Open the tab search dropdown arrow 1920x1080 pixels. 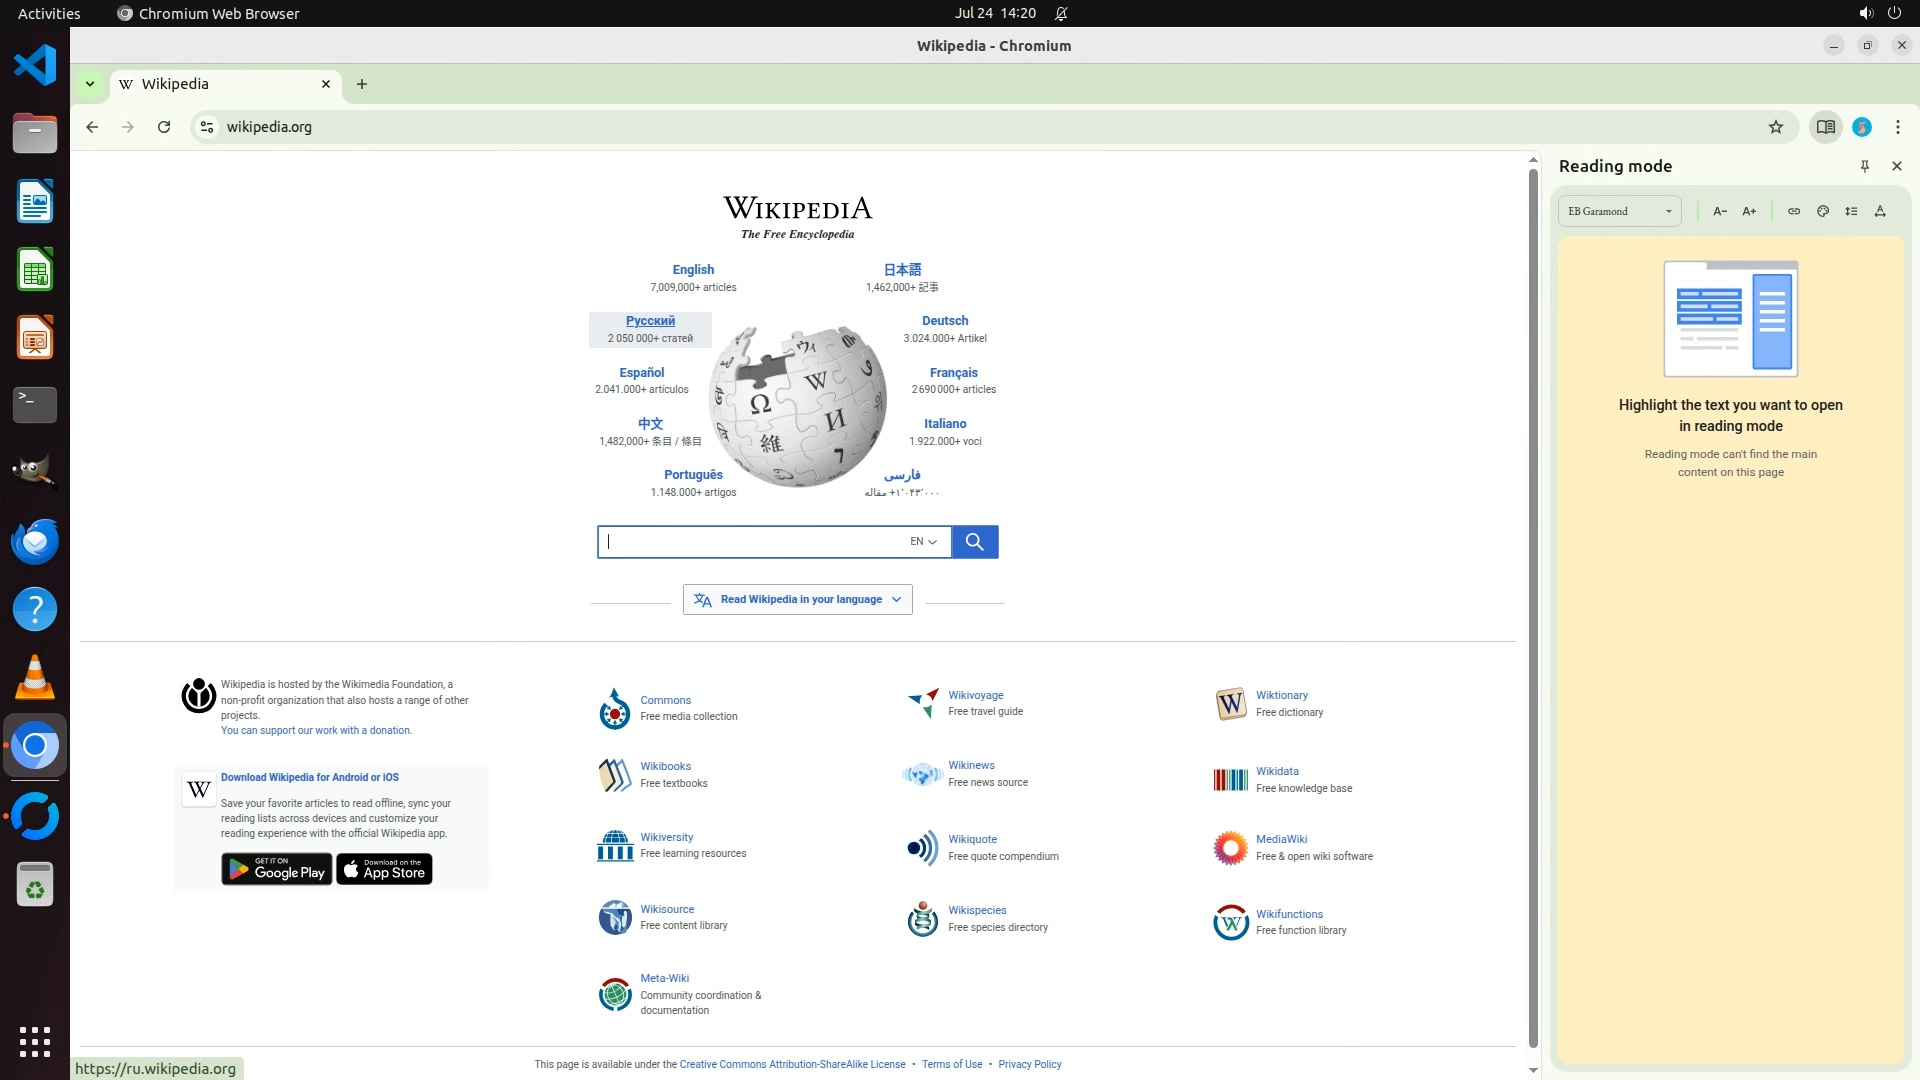[x=90, y=84]
